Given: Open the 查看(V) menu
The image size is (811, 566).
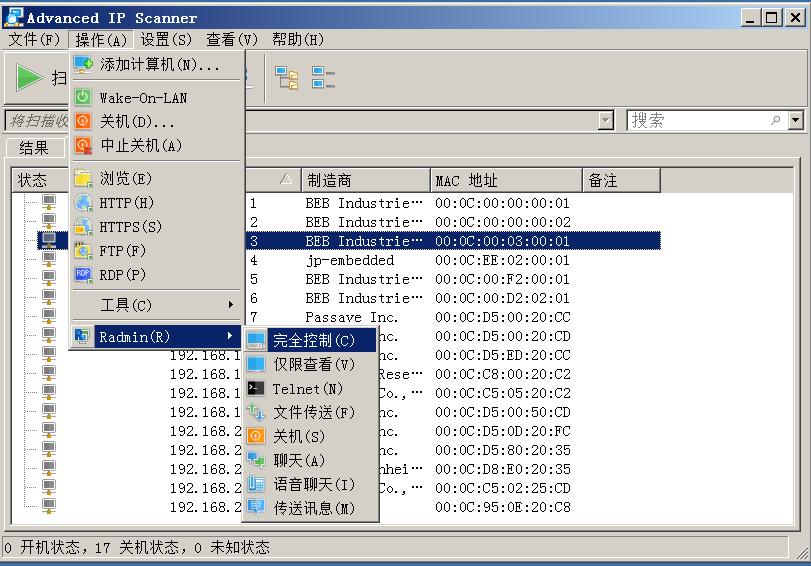Looking at the screenshot, I should 232,39.
